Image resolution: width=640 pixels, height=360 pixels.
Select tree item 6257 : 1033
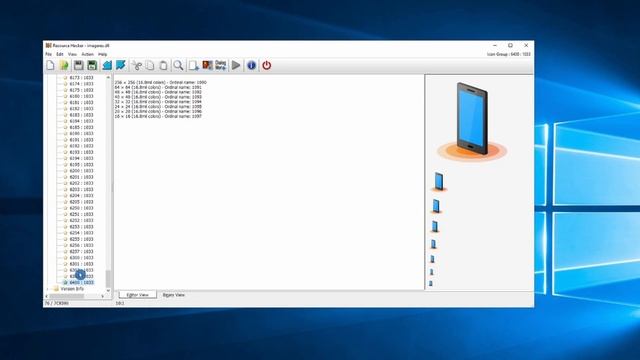tap(81, 251)
